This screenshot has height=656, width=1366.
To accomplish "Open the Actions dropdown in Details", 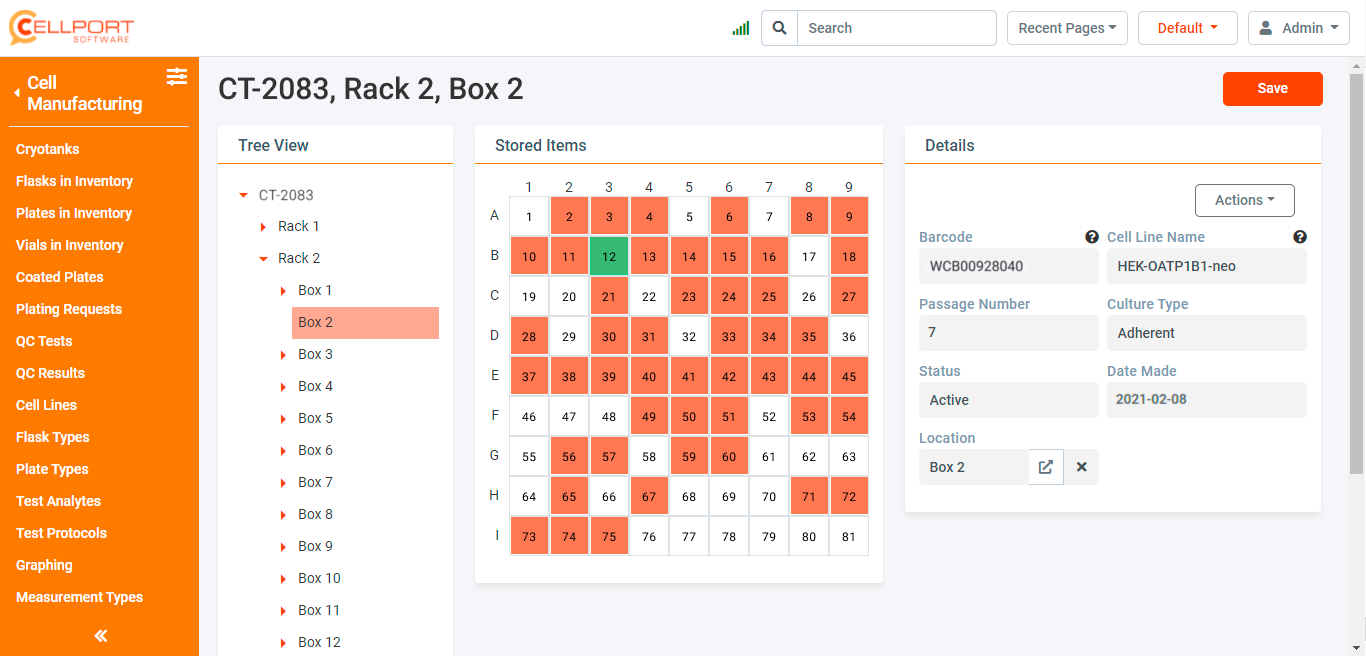I will tap(1244, 200).
